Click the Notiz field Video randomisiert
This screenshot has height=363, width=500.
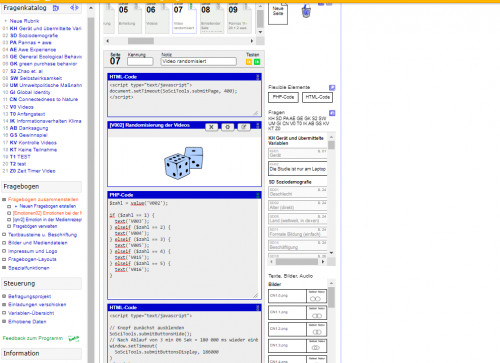(x=199, y=61)
